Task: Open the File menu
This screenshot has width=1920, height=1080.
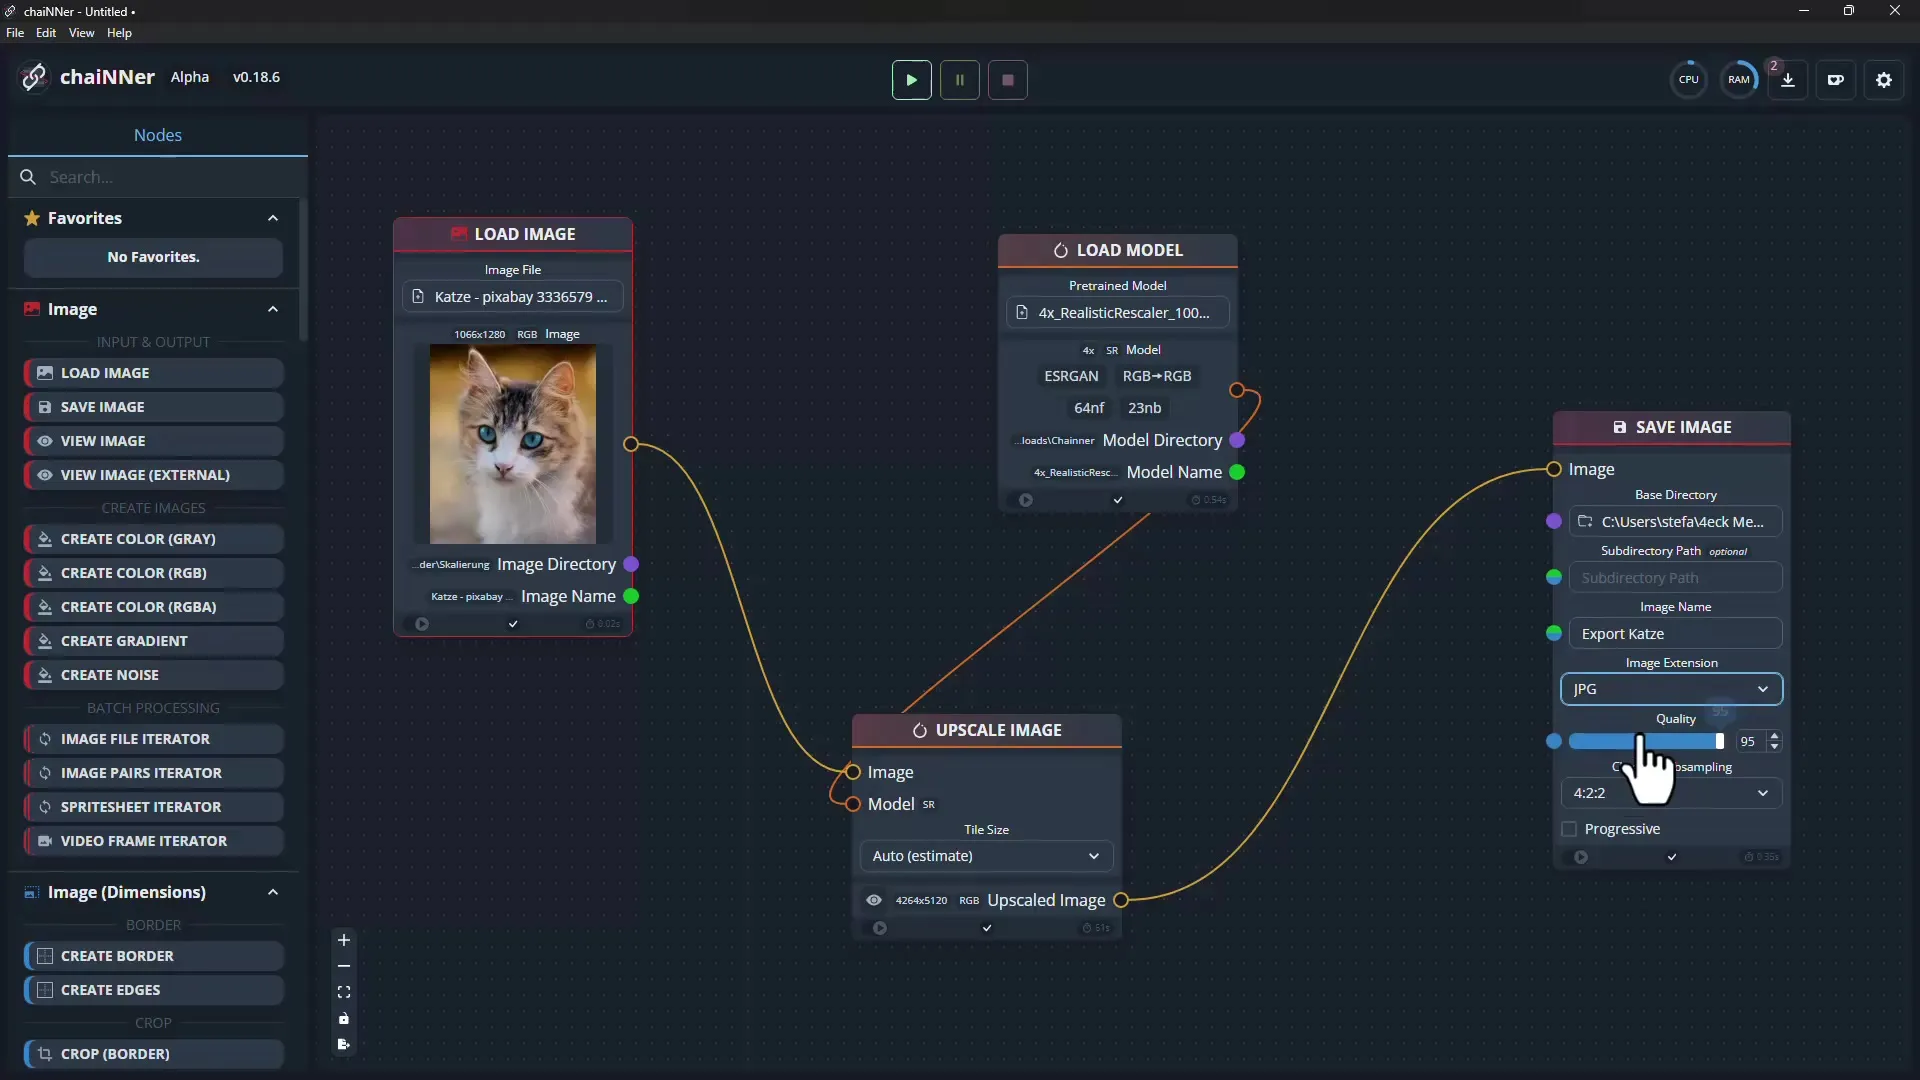Action: [x=15, y=32]
